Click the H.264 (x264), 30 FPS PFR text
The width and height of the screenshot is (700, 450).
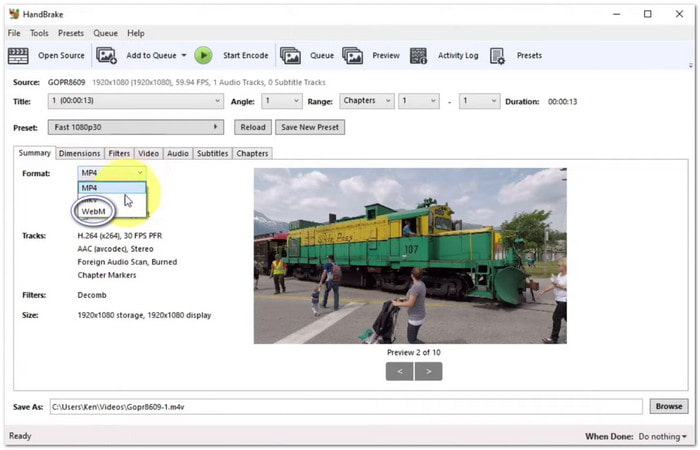pyautogui.click(x=120, y=236)
